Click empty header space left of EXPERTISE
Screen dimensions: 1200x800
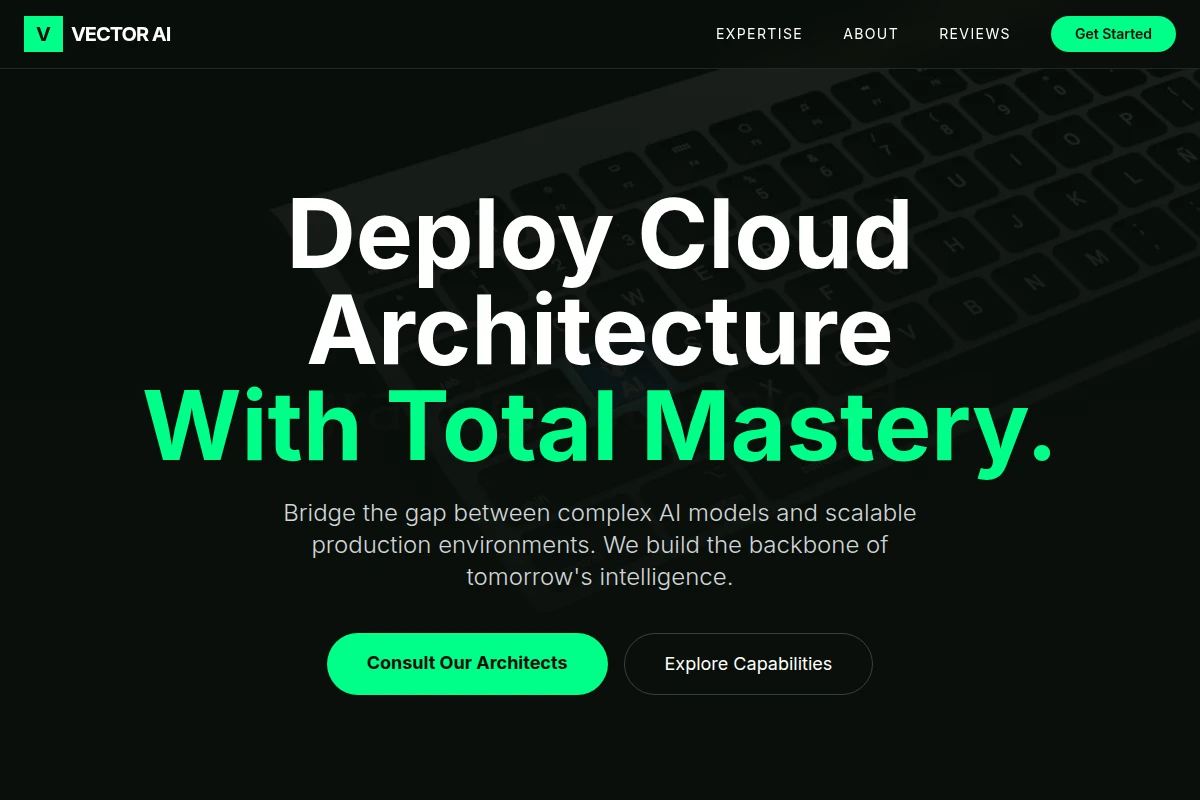coord(440,34)
